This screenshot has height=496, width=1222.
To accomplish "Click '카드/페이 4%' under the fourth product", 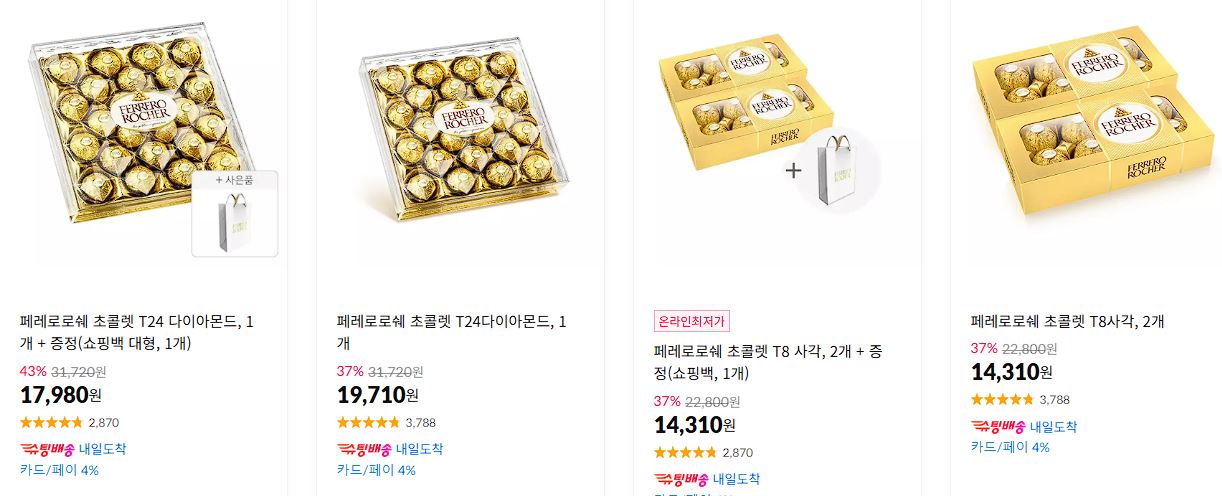I will coord(1010,447).
